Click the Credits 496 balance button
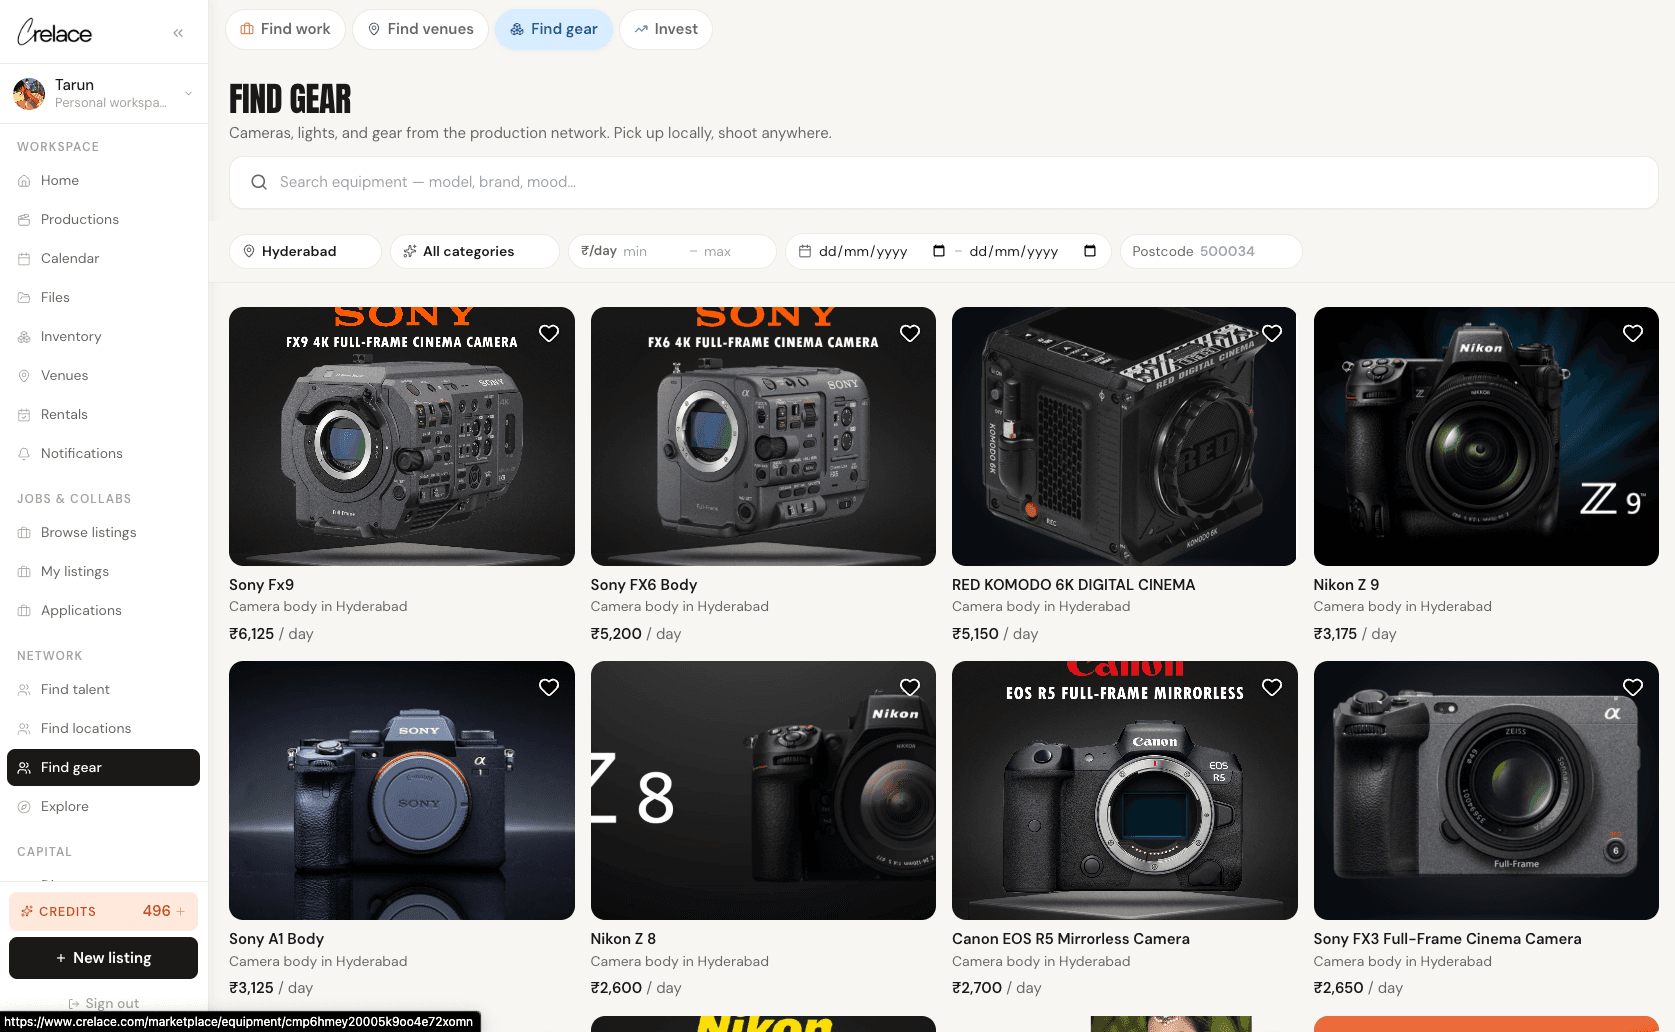The width and height of the screenshot is (1675, 1032). coord(104,911)
